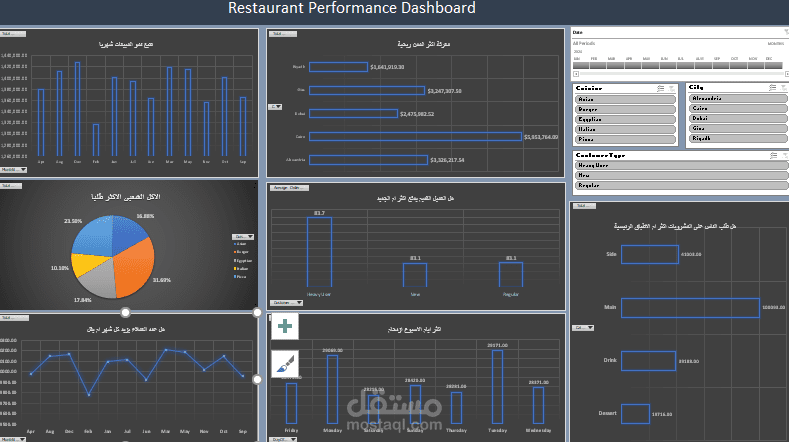Click the Main category bar
The height and width of the screenshot is (442, 789).
coord(690,308)
